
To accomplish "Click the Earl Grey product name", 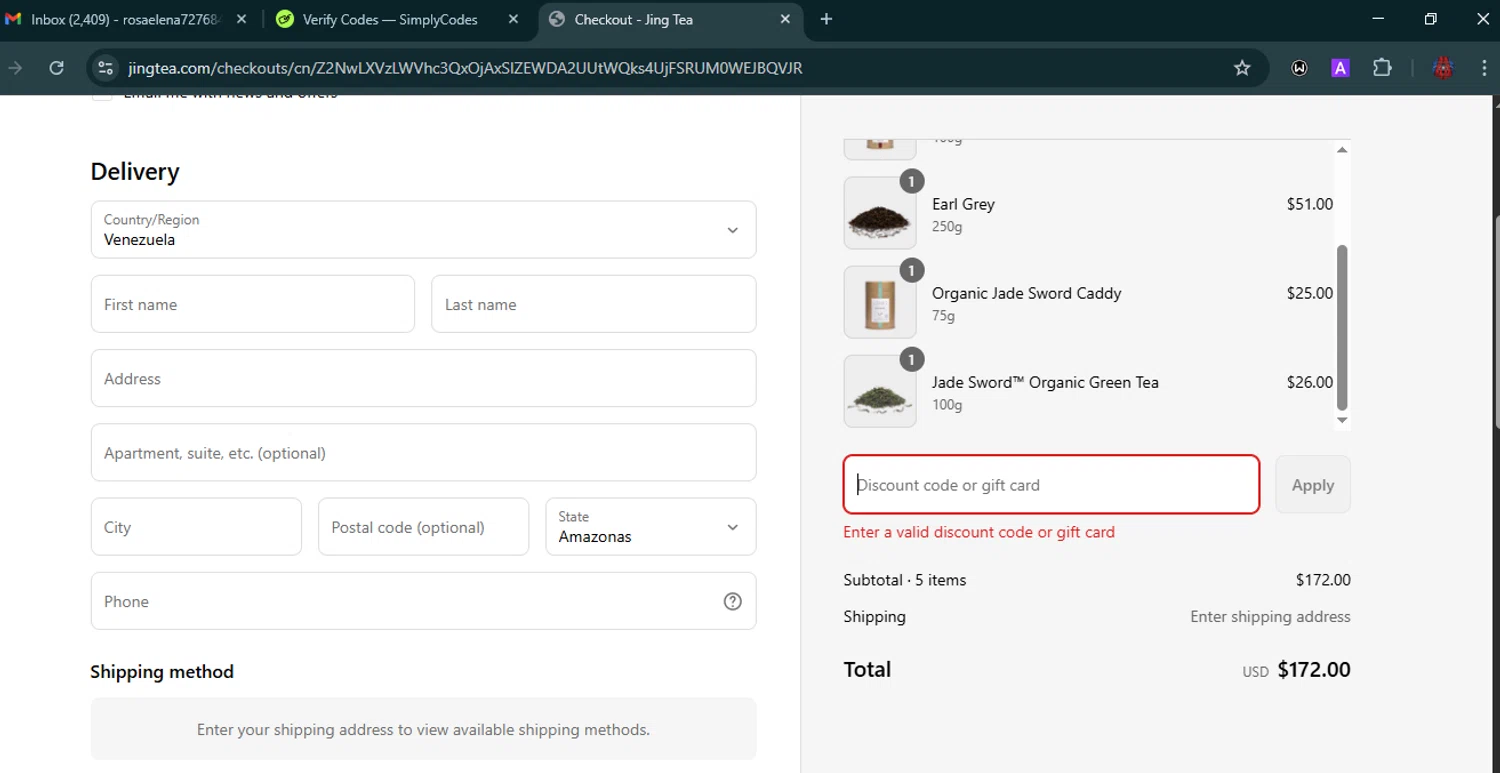I will point(963,204).
